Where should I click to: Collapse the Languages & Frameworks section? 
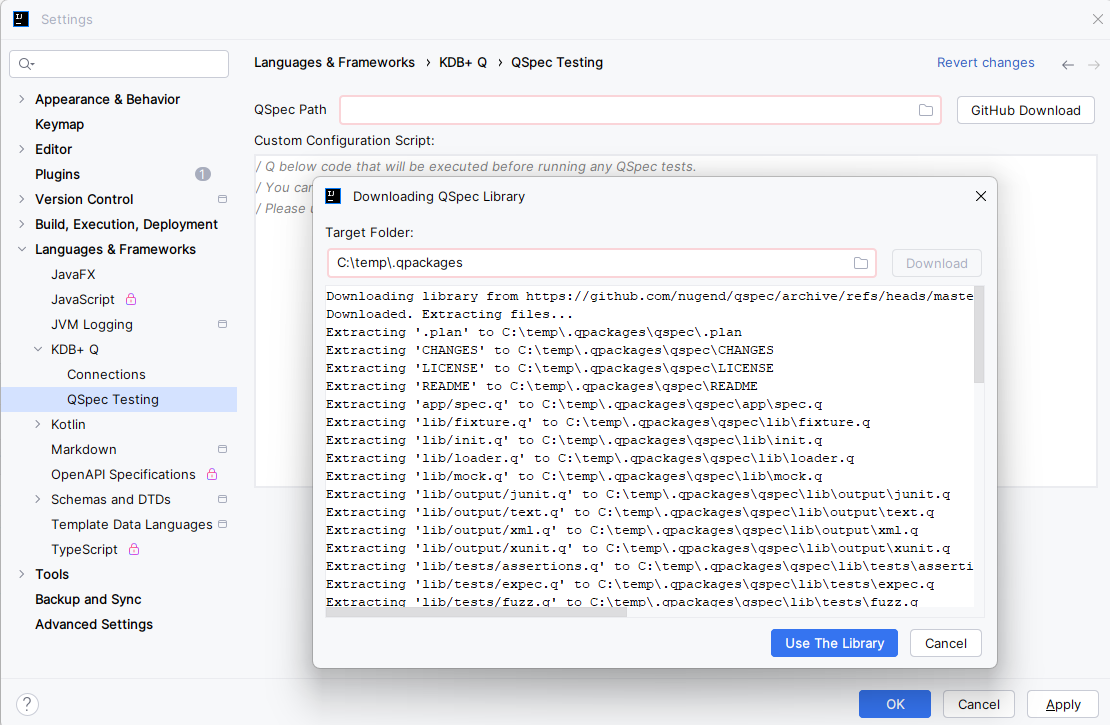click(x=21, y=249)
